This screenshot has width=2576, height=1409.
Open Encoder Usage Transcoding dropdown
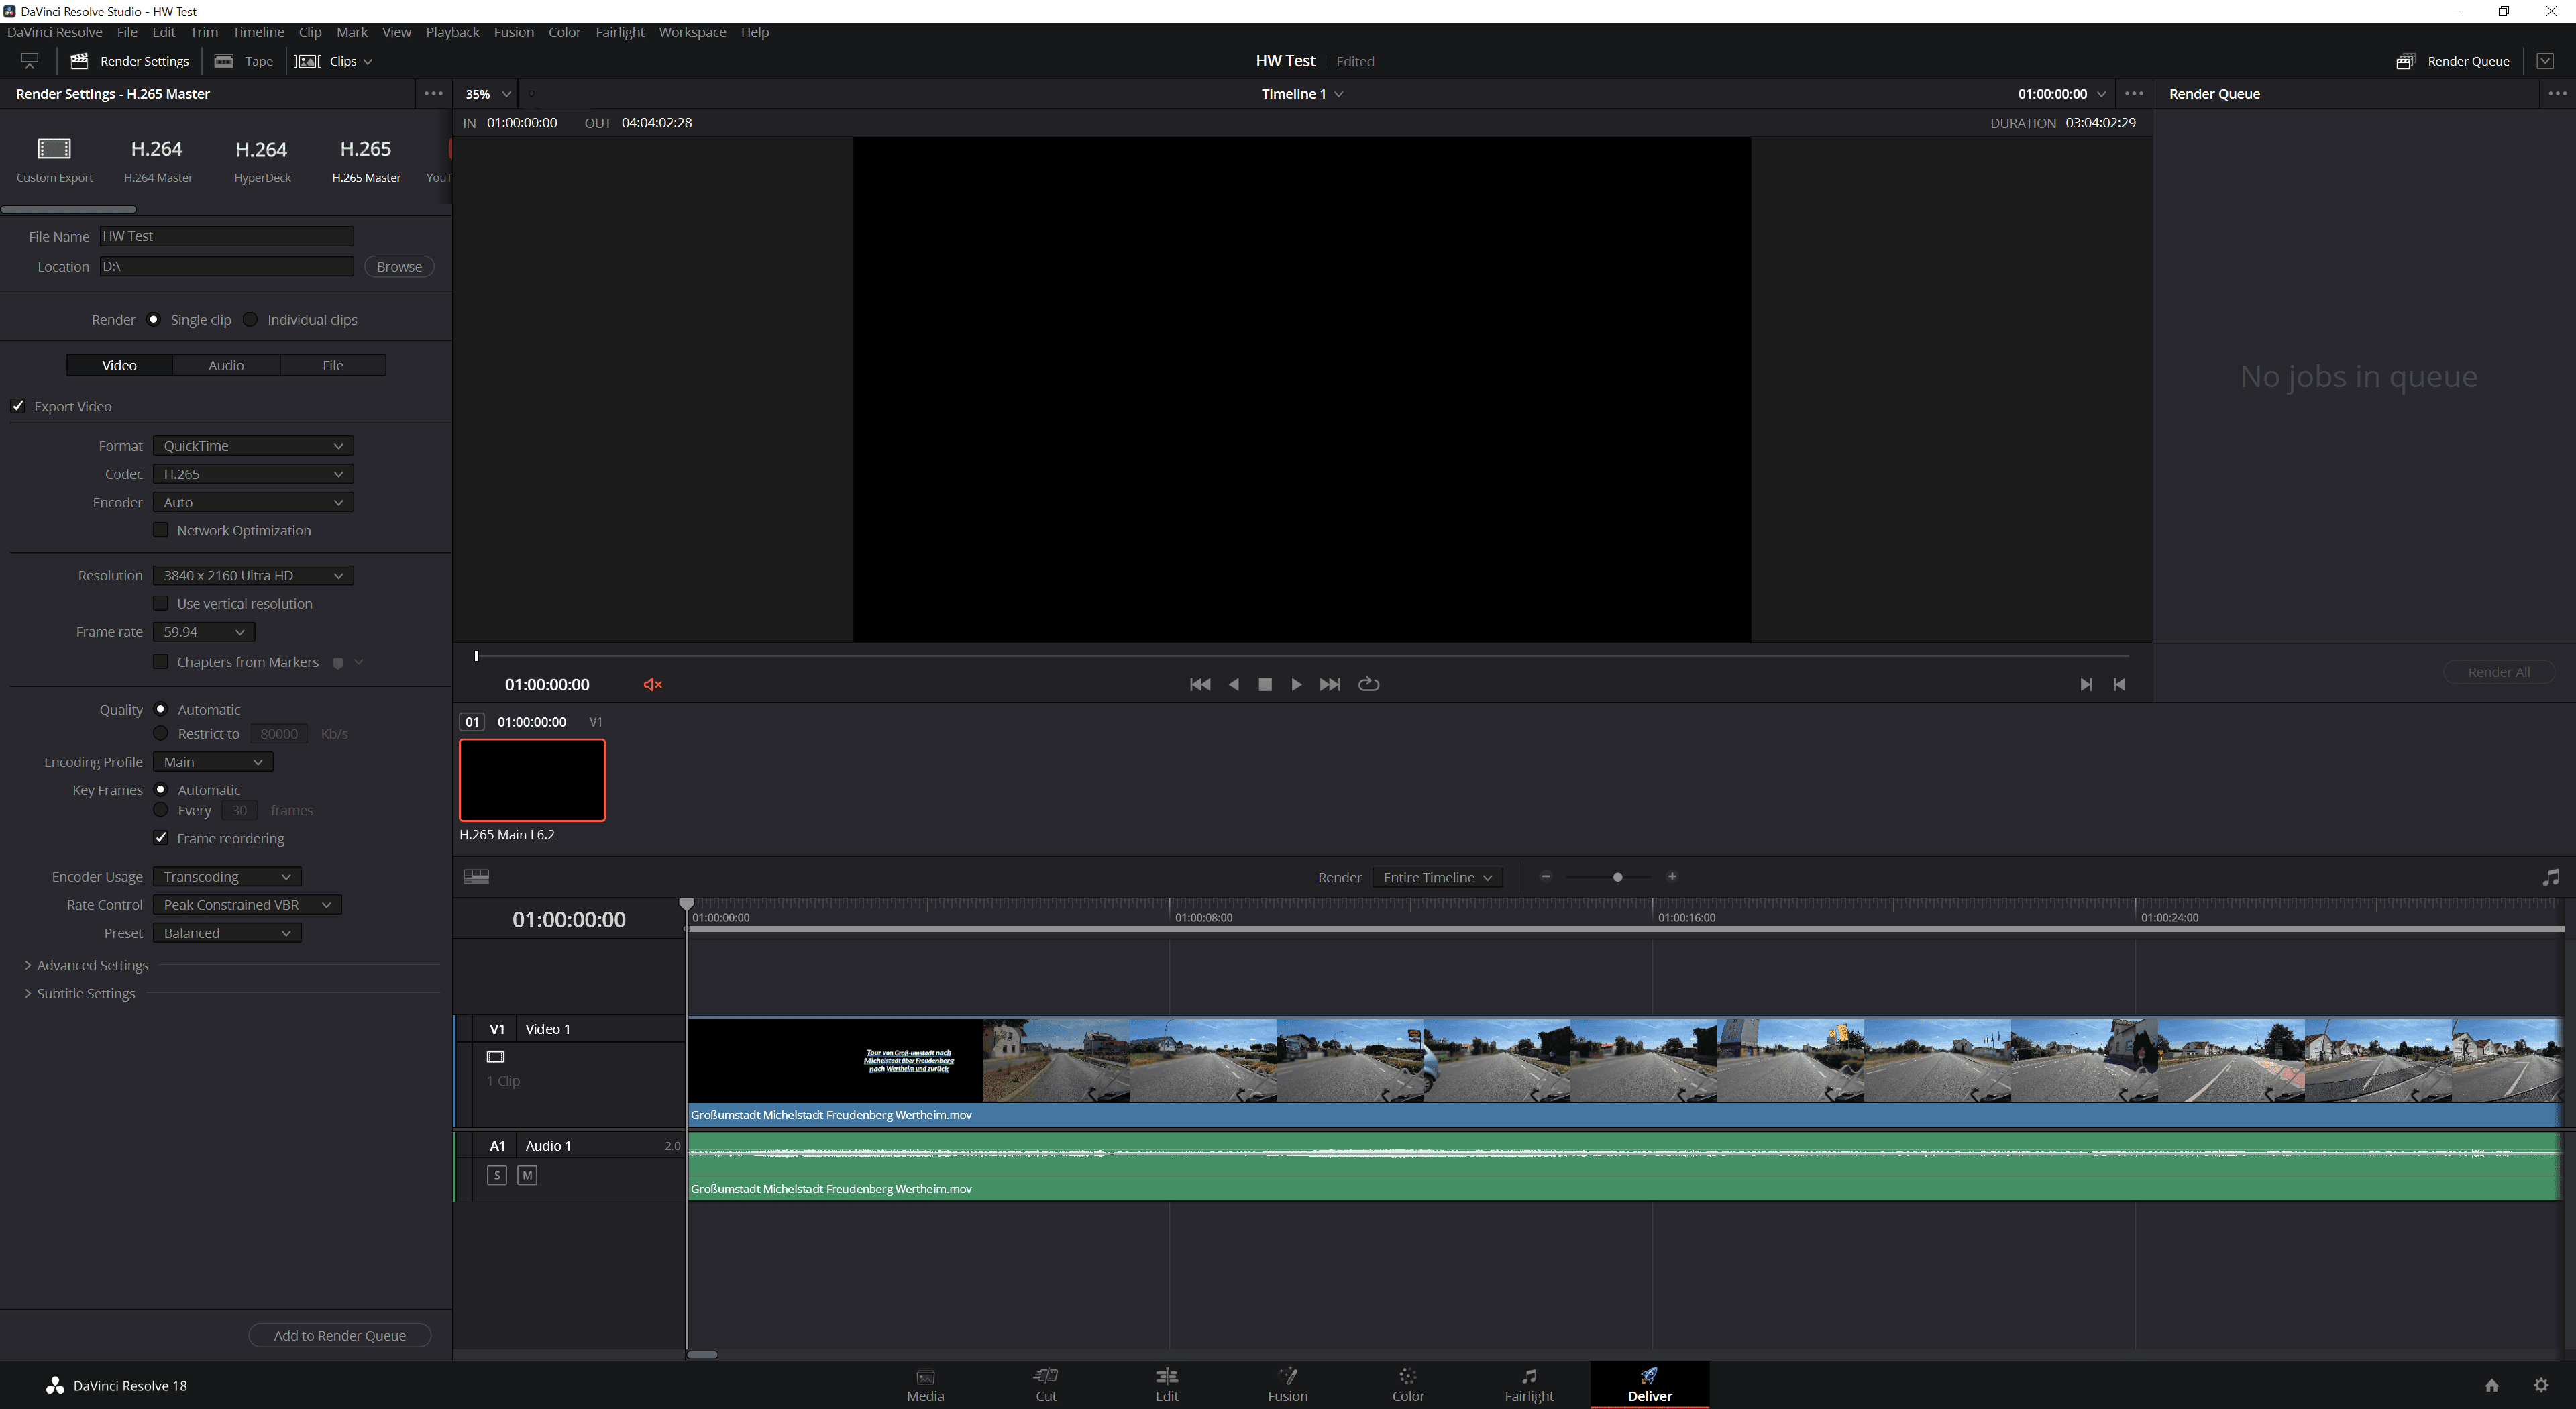point(227,877)
